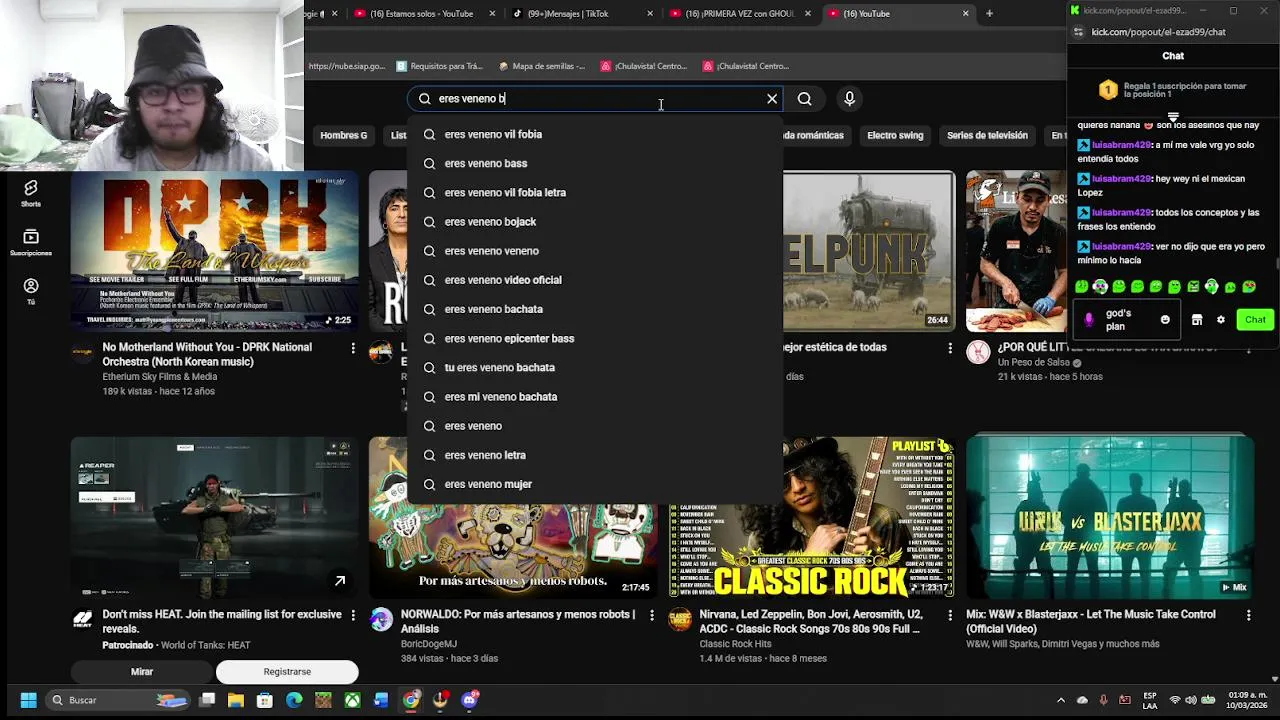Open 'Requisitos para Trá...' bookmark

coord(438,66)
